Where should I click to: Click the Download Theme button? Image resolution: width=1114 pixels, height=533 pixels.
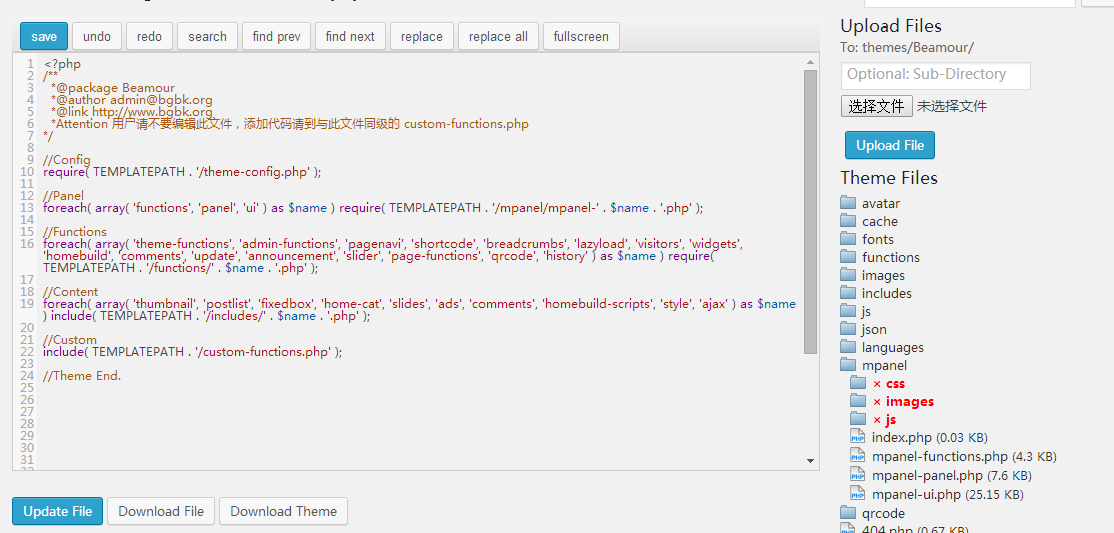pos(283,511)
